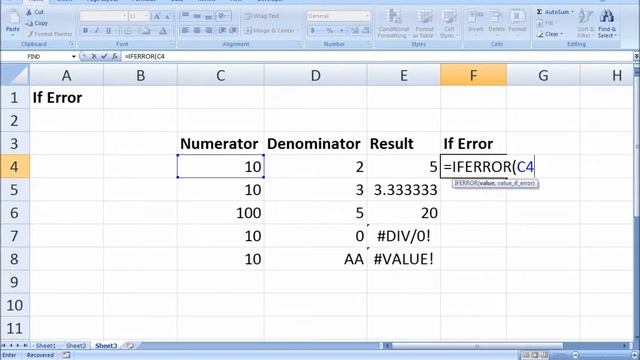Click the Delete cells button
Viewport: 640px width, 360px height.
tap(496, 21)
